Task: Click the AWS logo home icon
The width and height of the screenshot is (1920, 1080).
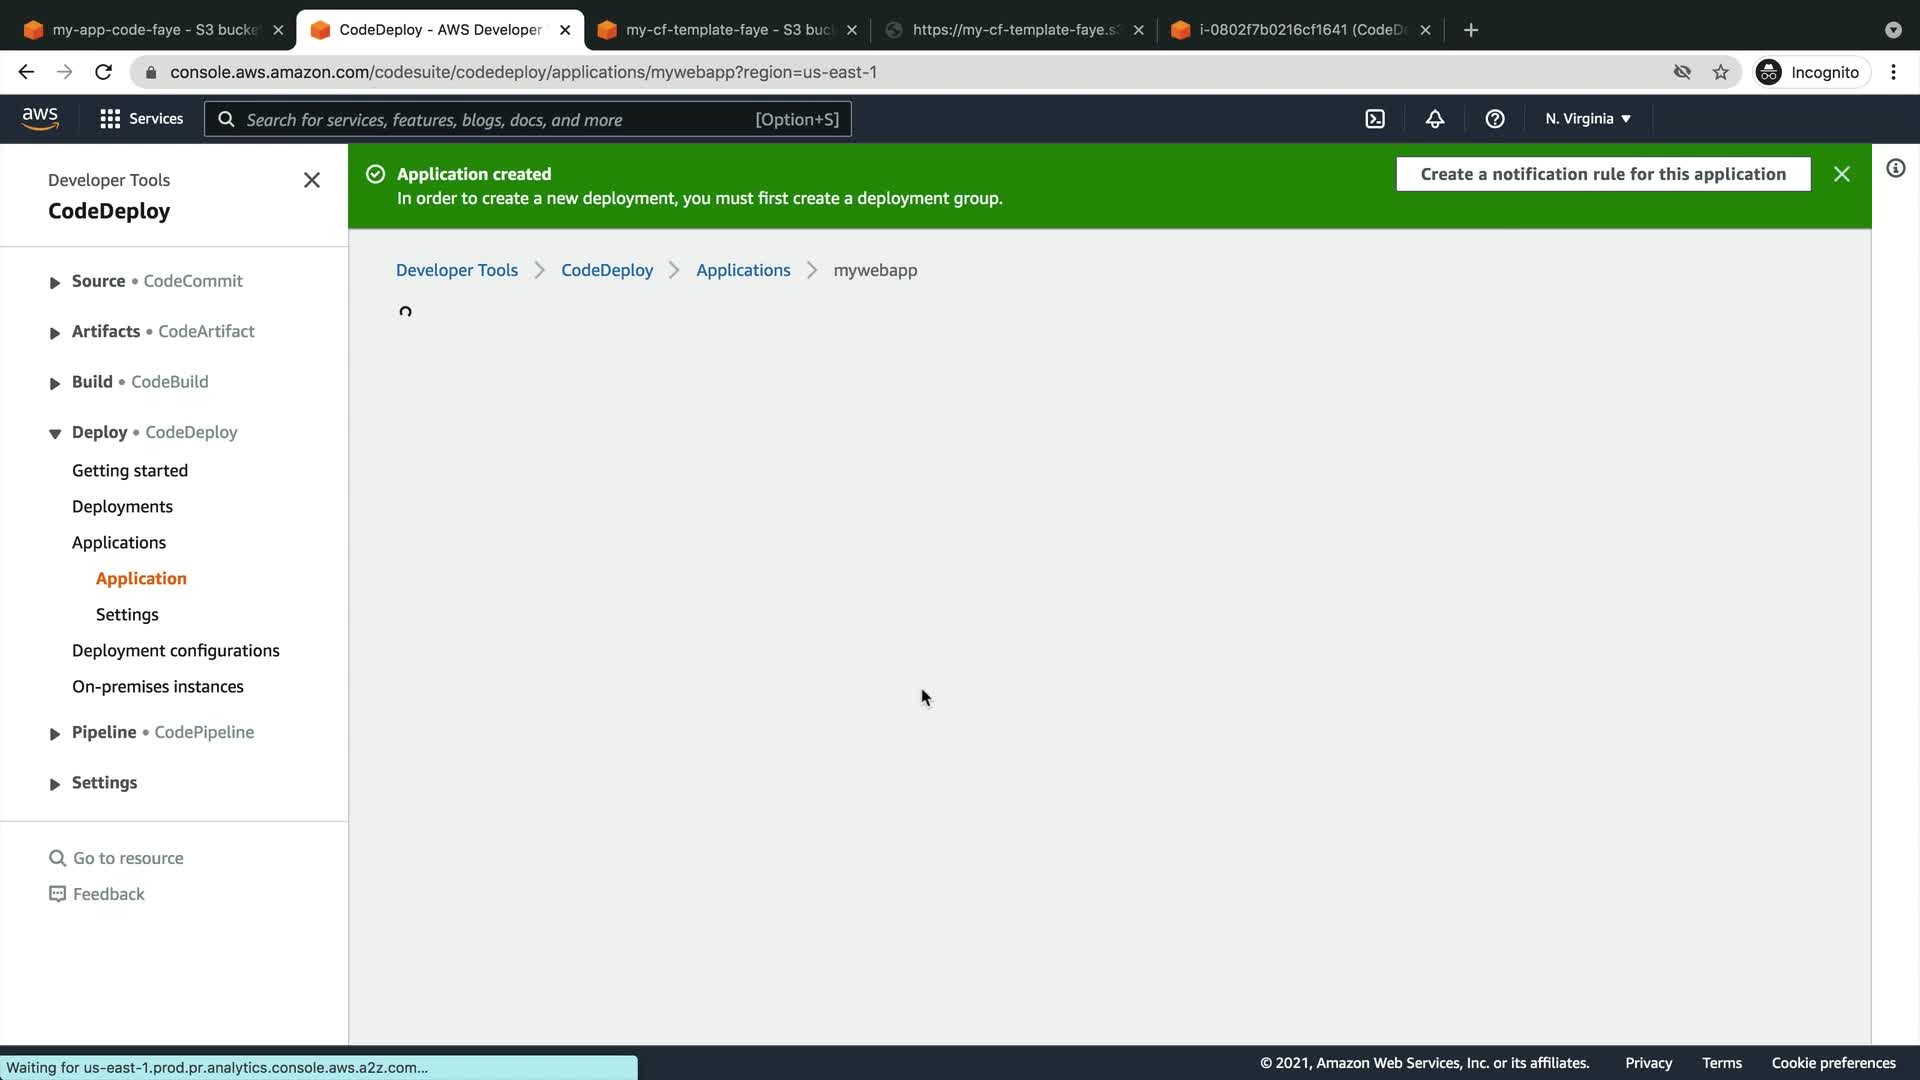Action: (x=40, y=119)
